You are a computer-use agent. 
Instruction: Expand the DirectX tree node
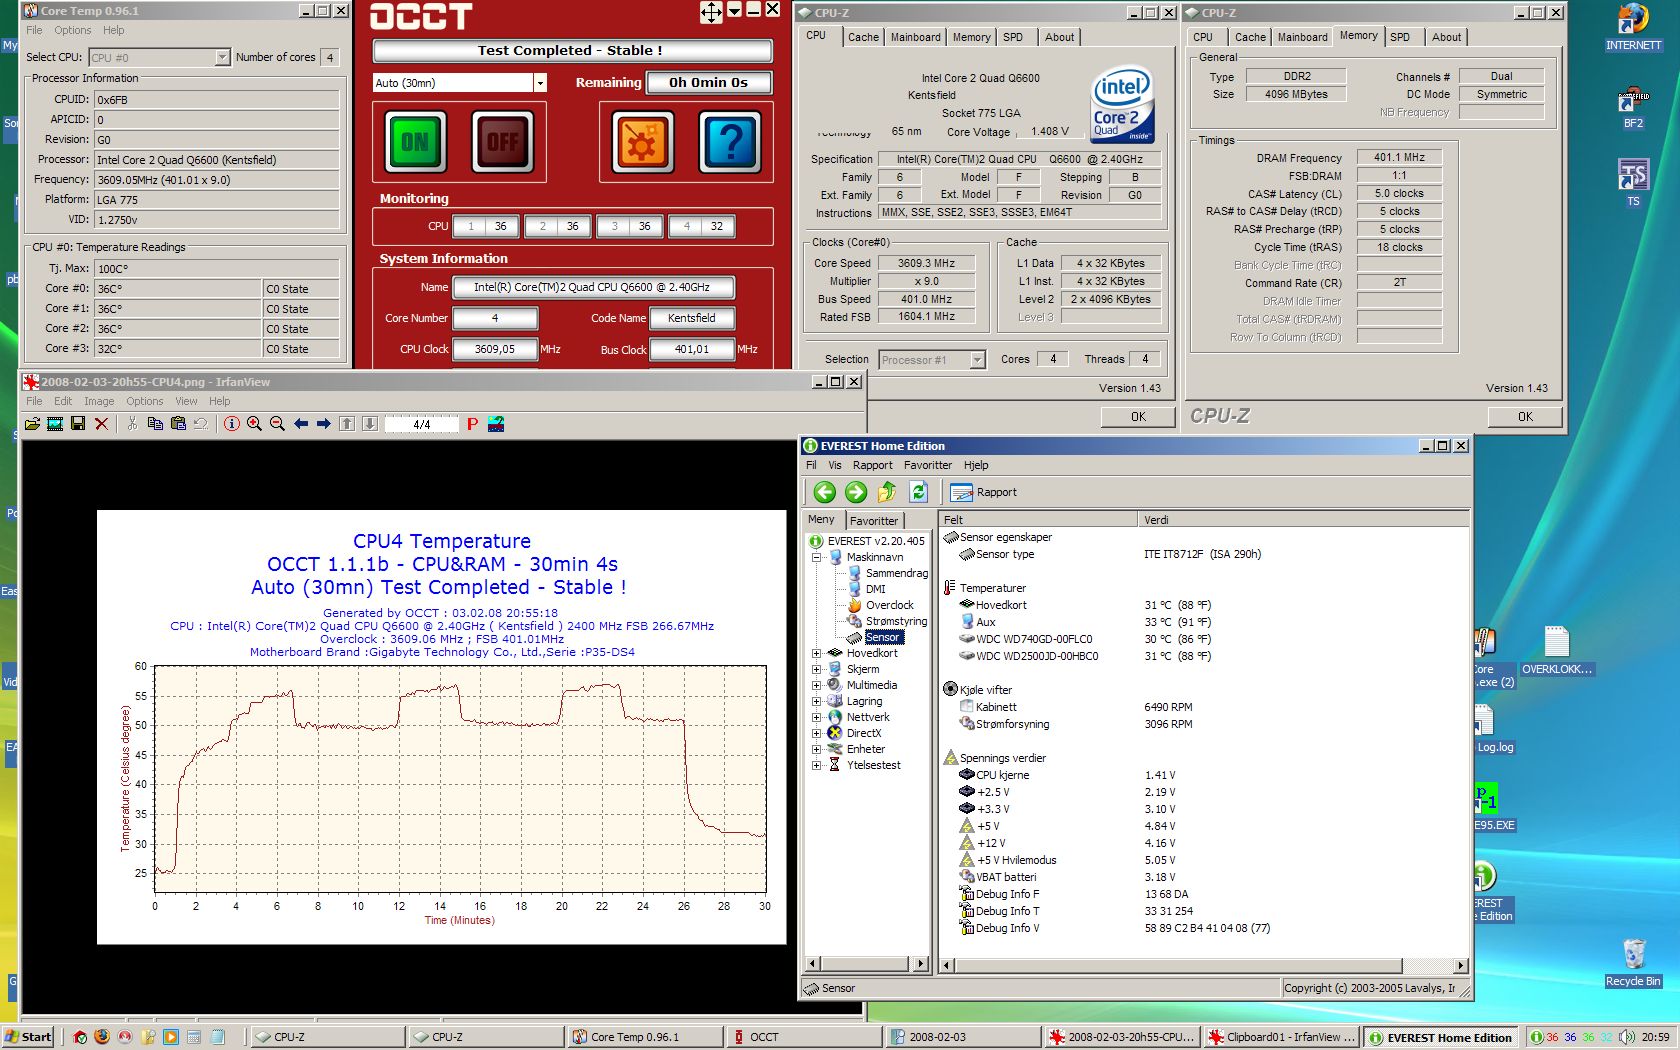tap(817, 733)
